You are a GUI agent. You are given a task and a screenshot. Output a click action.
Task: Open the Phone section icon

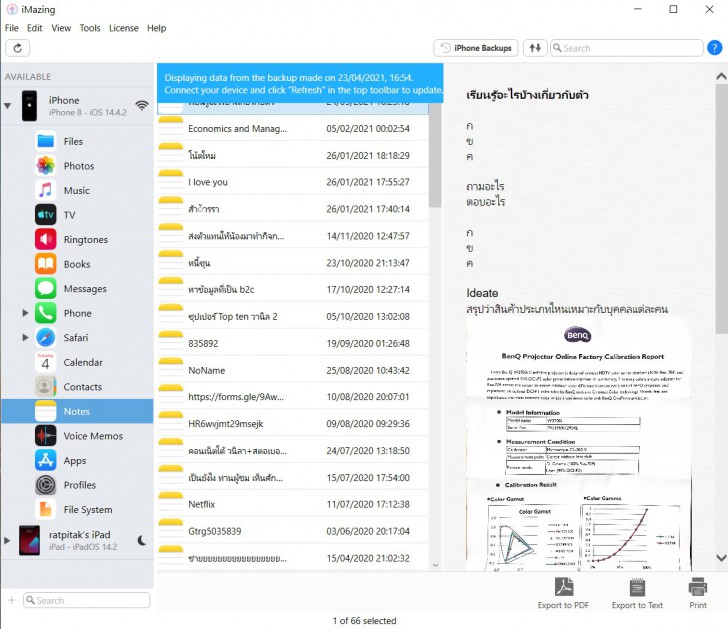click(46, 313)
